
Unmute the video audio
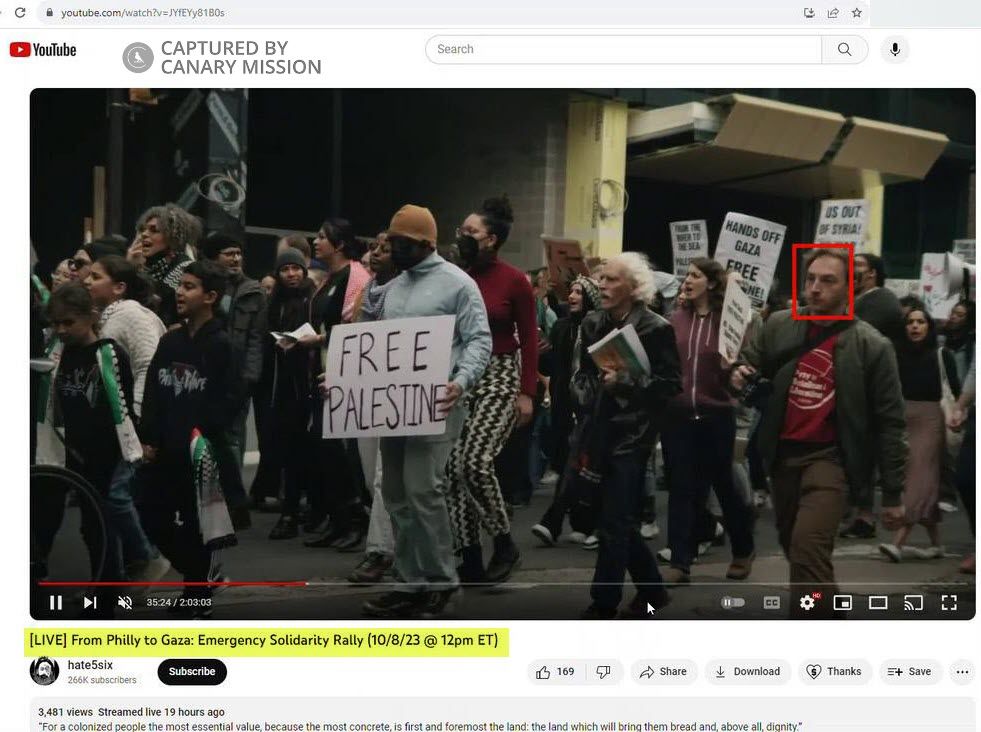pyautogui.click(x=124, y=602)
